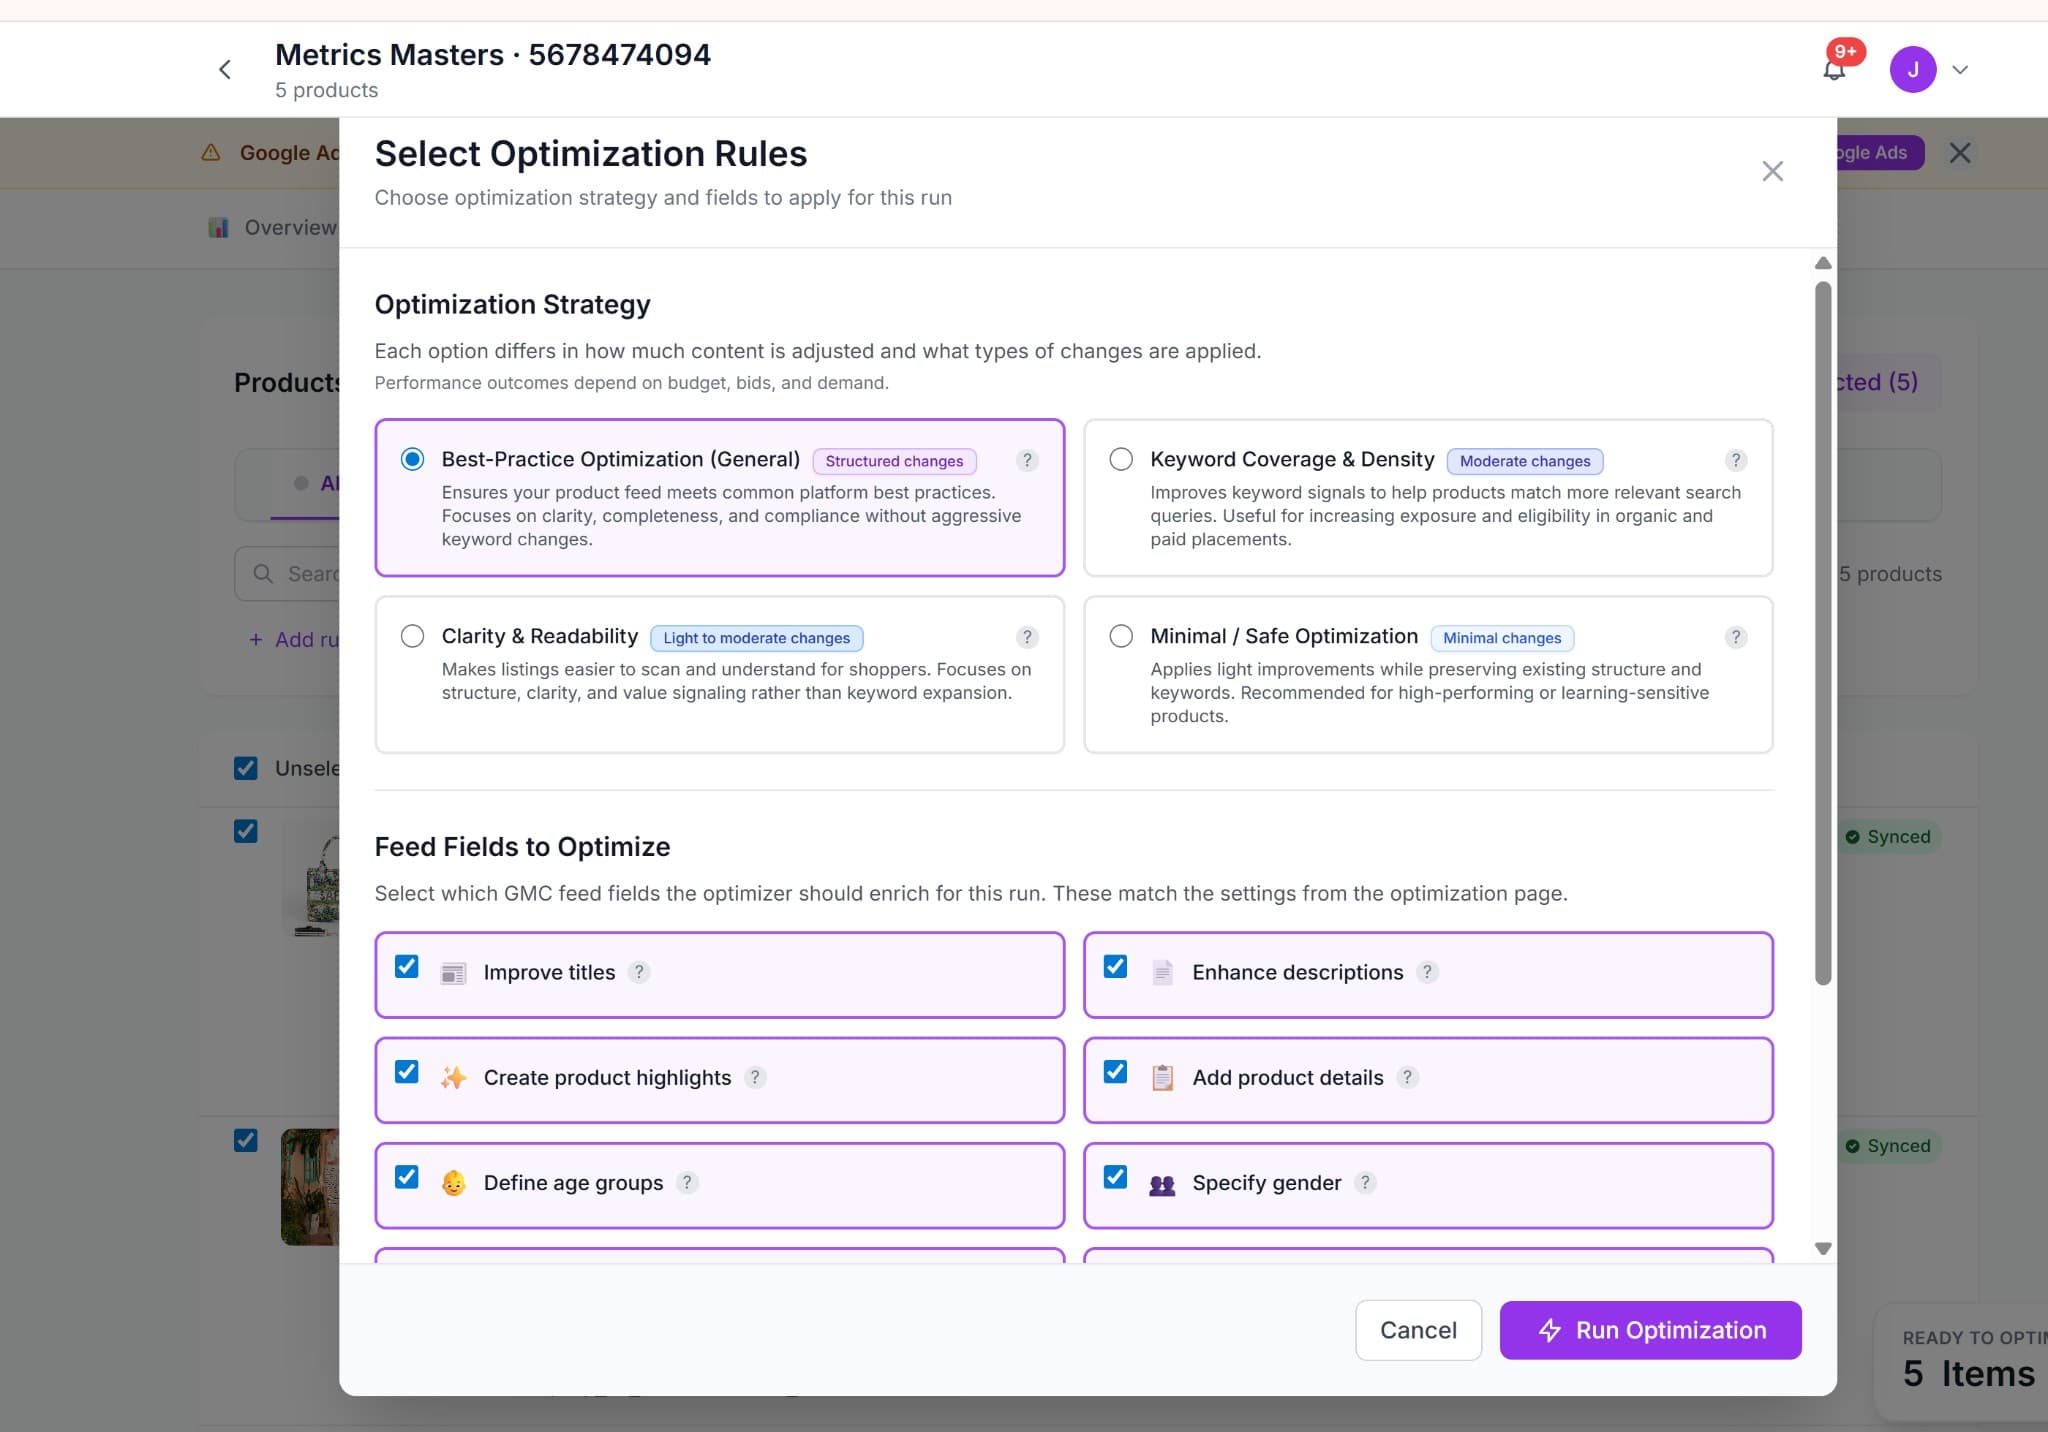Click the warning triangle on the Google Ads banner

click(x=211, y=152)
